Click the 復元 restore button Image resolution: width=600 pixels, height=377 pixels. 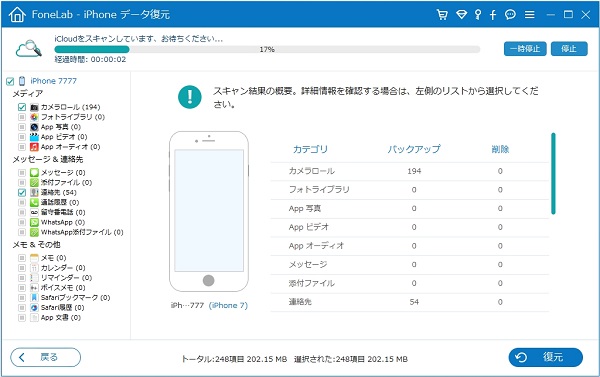(546, 357)
